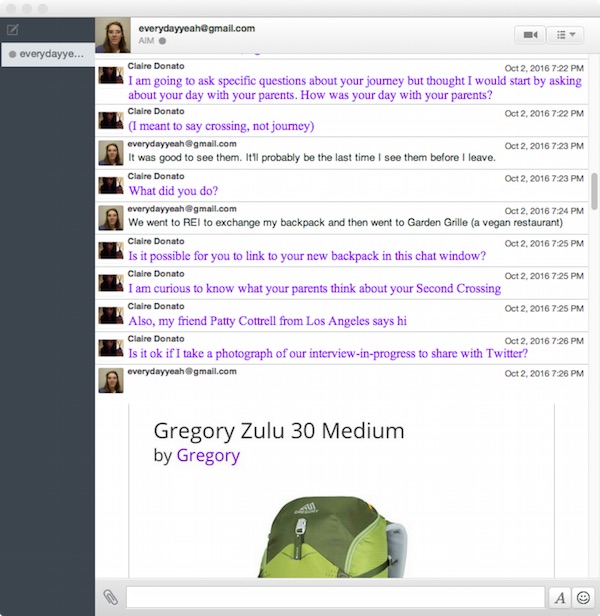
Task: Click the everydayyeah@gmail.com header name
Action: 196,28
